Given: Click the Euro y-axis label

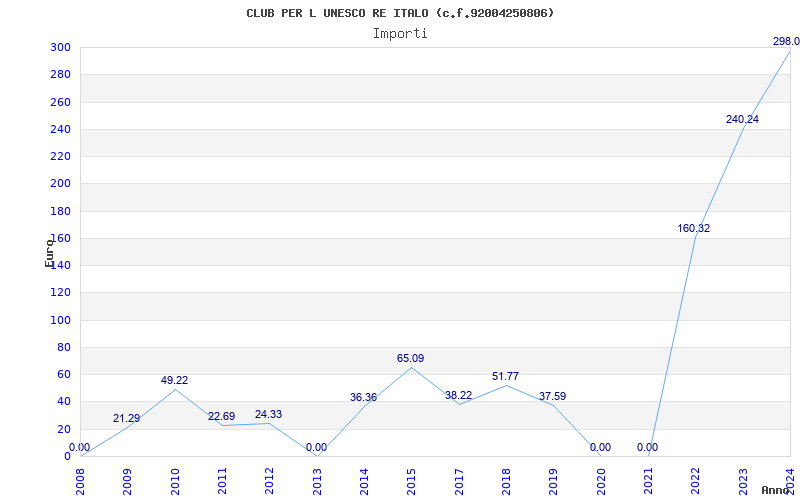Looking at the screenshot, I should [x=49, y=252].
